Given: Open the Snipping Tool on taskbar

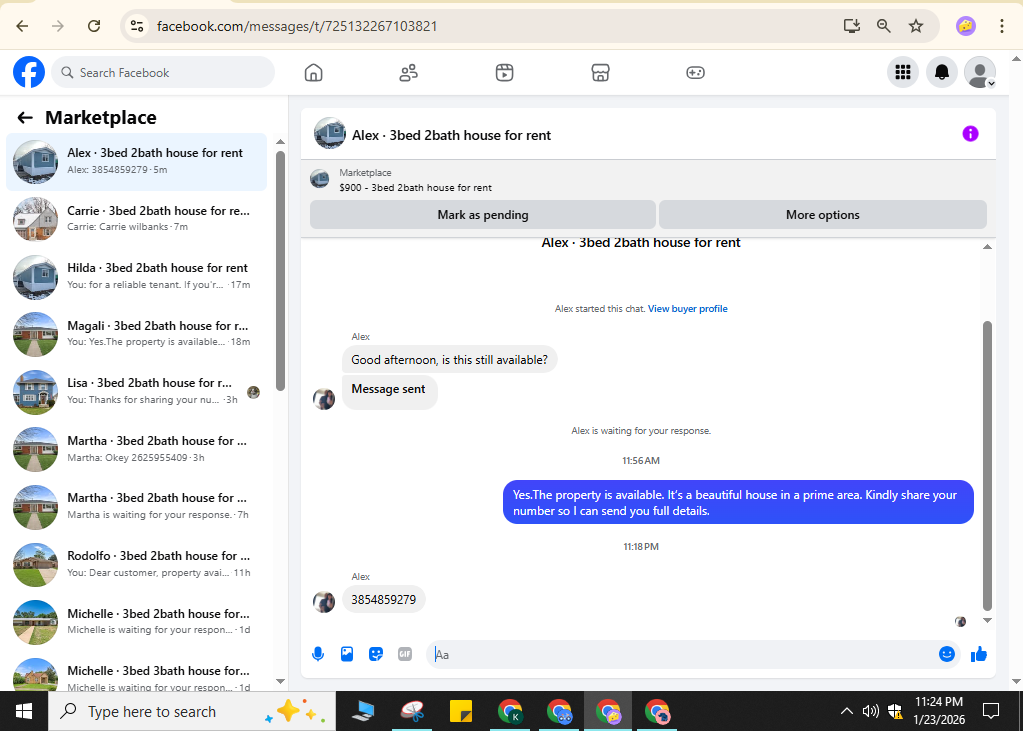Looking at the screenshot, I should (x=412, y=711).
